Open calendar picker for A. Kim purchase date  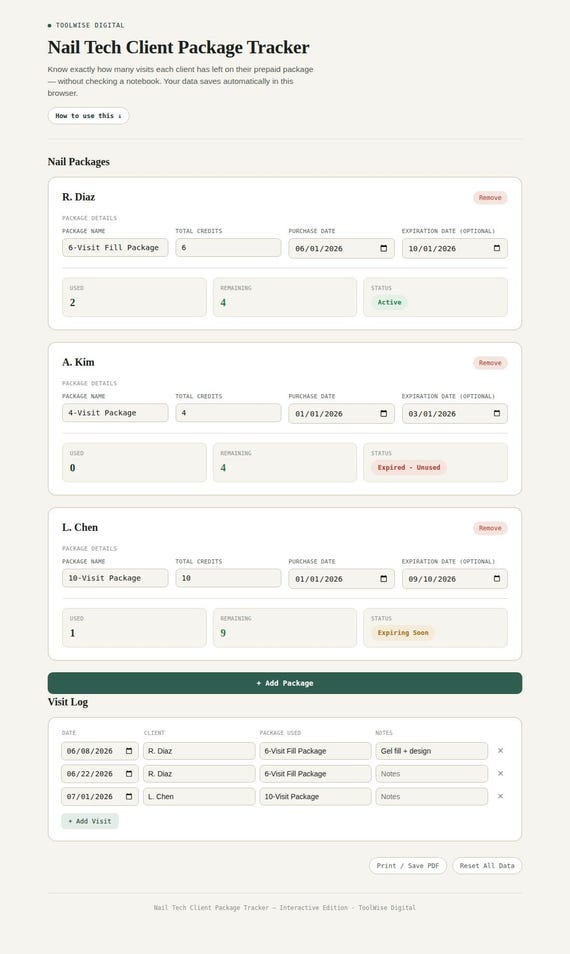coord(383,414)
